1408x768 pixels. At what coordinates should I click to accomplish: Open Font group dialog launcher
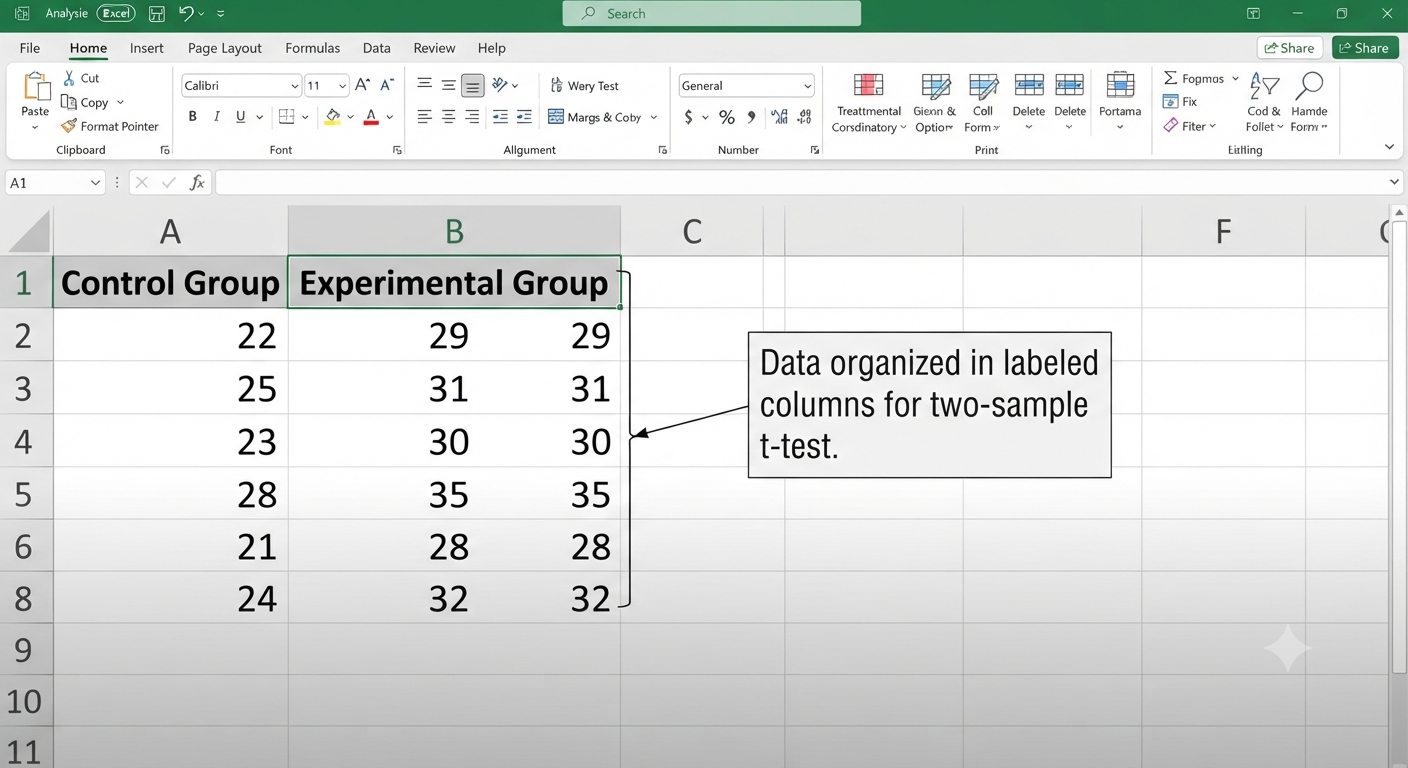pyautogui.click(x=397, y=150)
